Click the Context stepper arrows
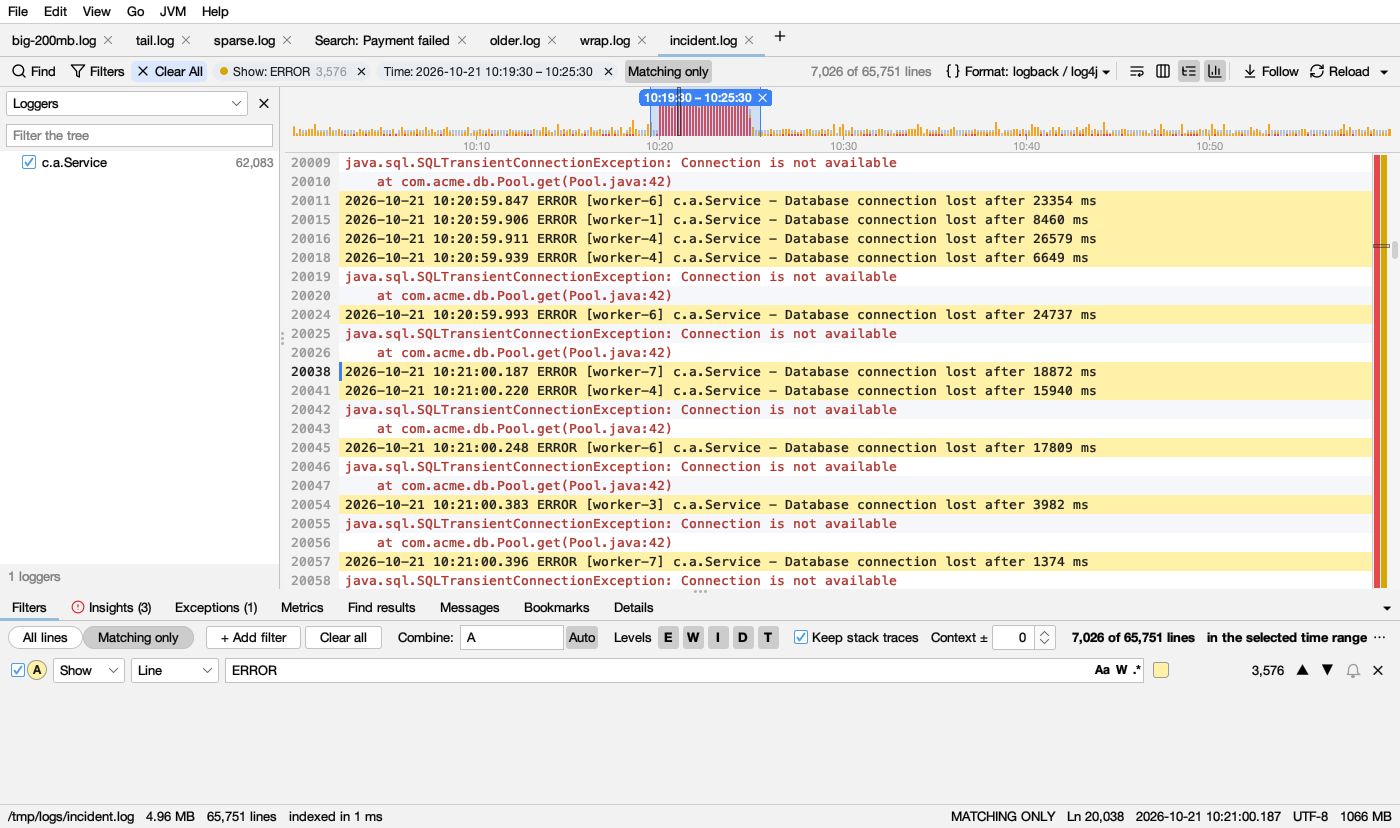The height and width of the screenshot is (828, 1400). click(x=1045, y=637)
